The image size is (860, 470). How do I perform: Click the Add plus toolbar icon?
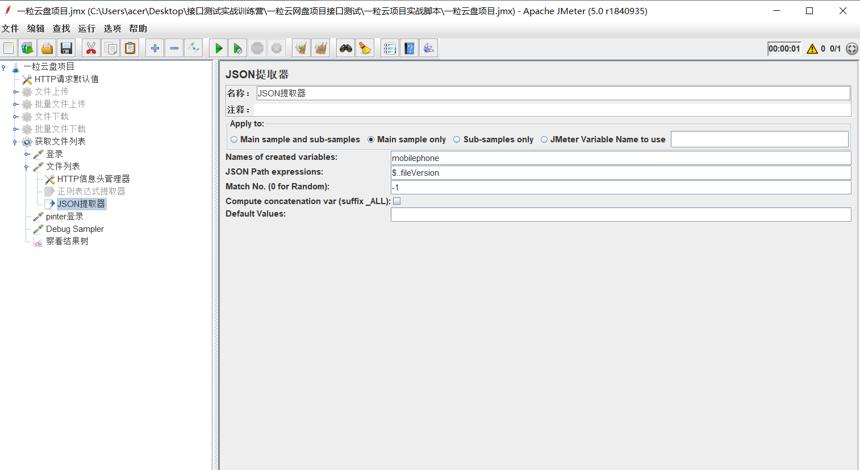155,49
